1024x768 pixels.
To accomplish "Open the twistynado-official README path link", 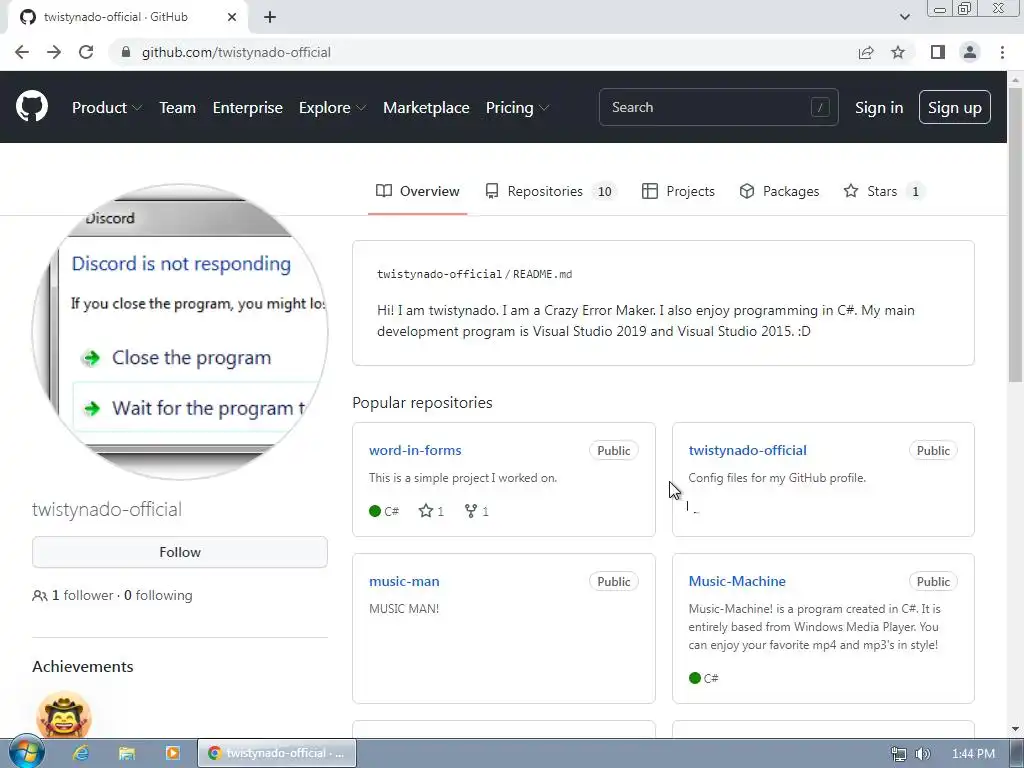I will pyautogui.click(x=440, y=274).
